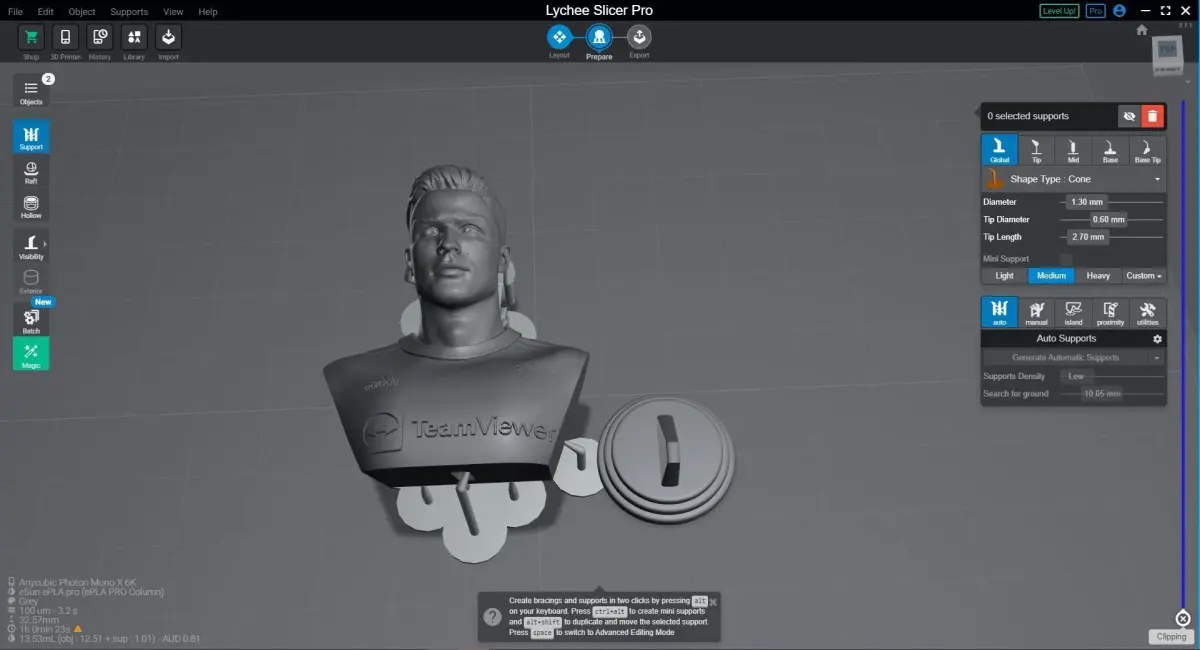Open the Help menu
Screen dimensions: 1200x650
[208, 12]
